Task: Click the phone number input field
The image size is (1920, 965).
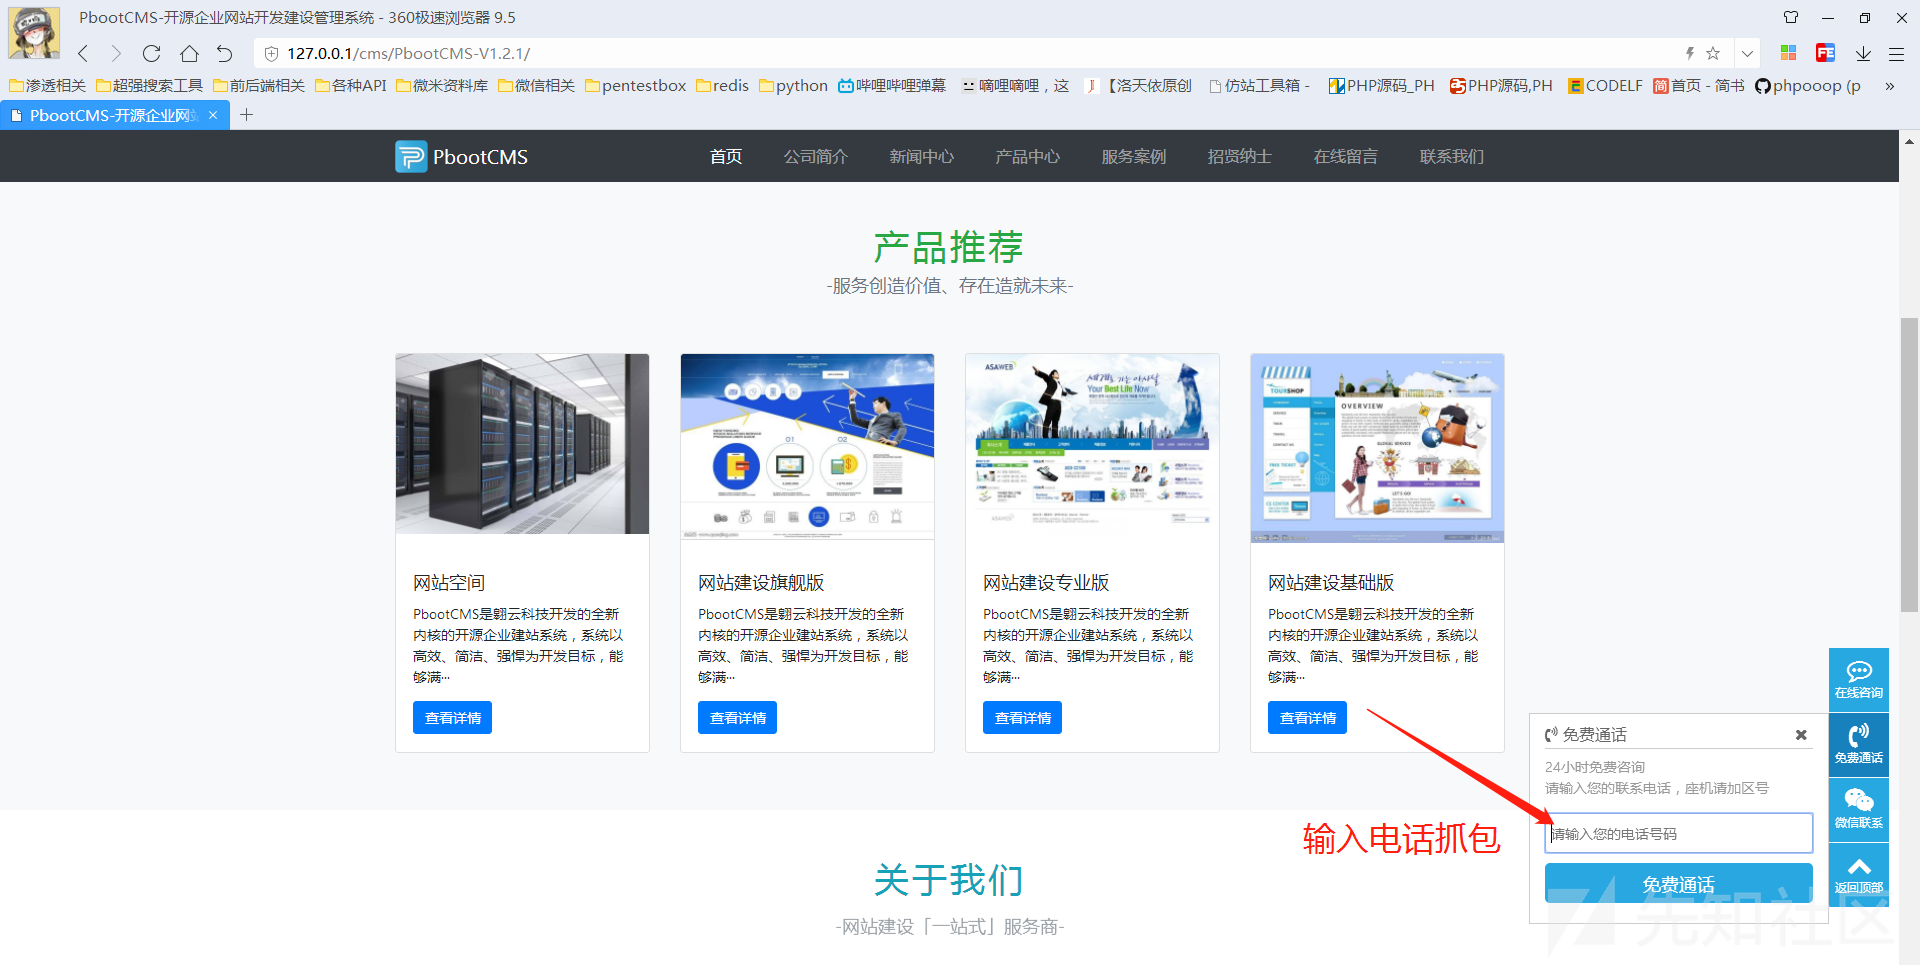Action: point(1679,833)
